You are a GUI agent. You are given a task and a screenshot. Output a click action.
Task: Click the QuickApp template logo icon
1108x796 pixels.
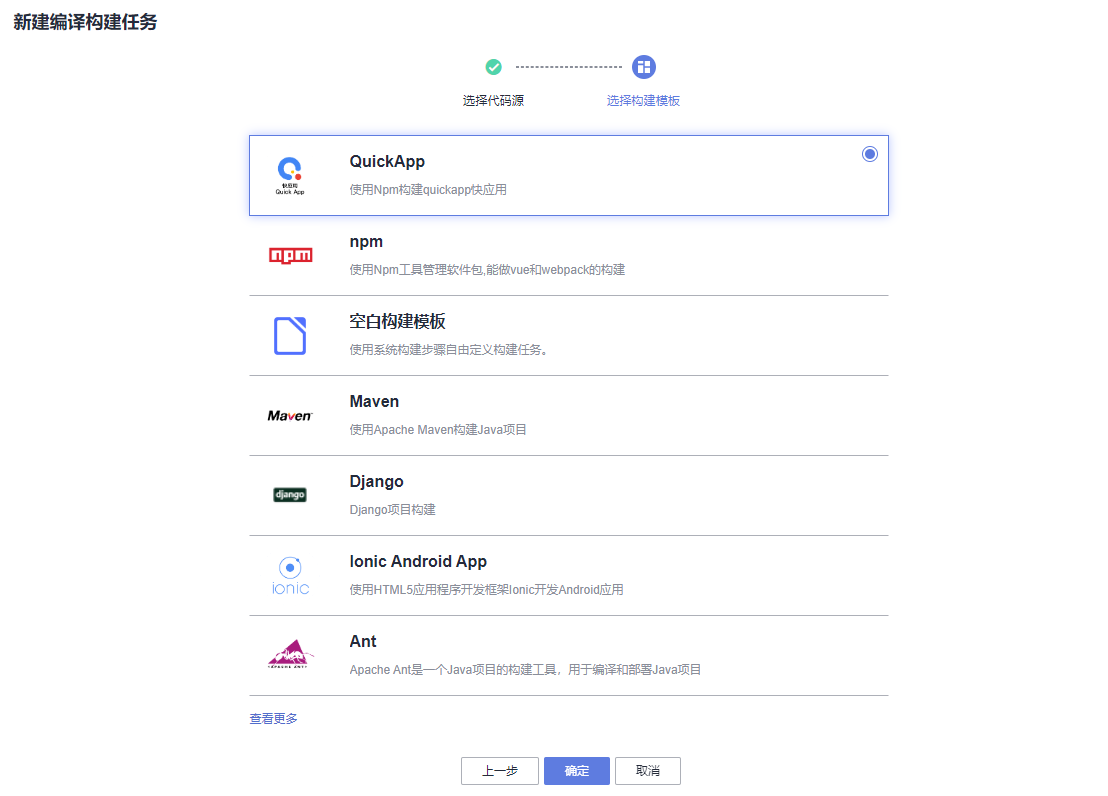pyautogui.click(x=290, y=175)
